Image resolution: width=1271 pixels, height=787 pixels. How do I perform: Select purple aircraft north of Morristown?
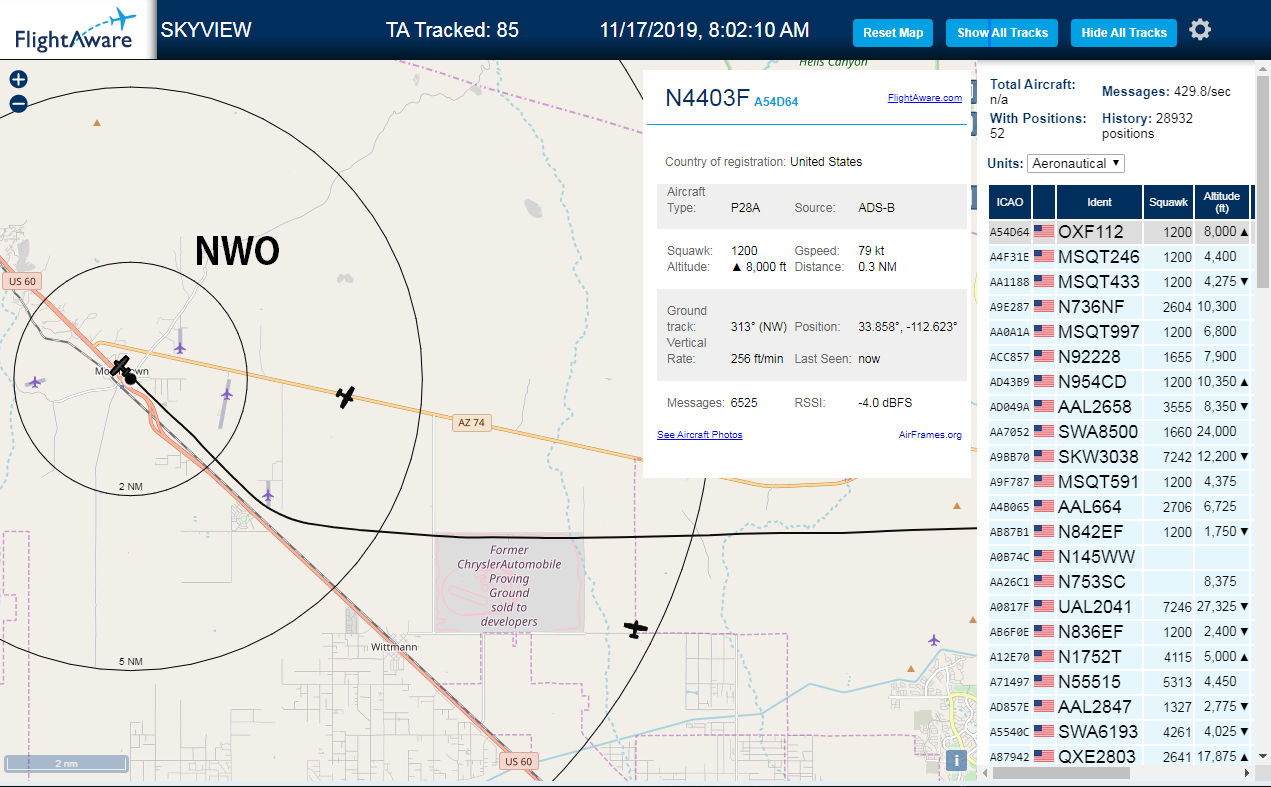(179, 347)
